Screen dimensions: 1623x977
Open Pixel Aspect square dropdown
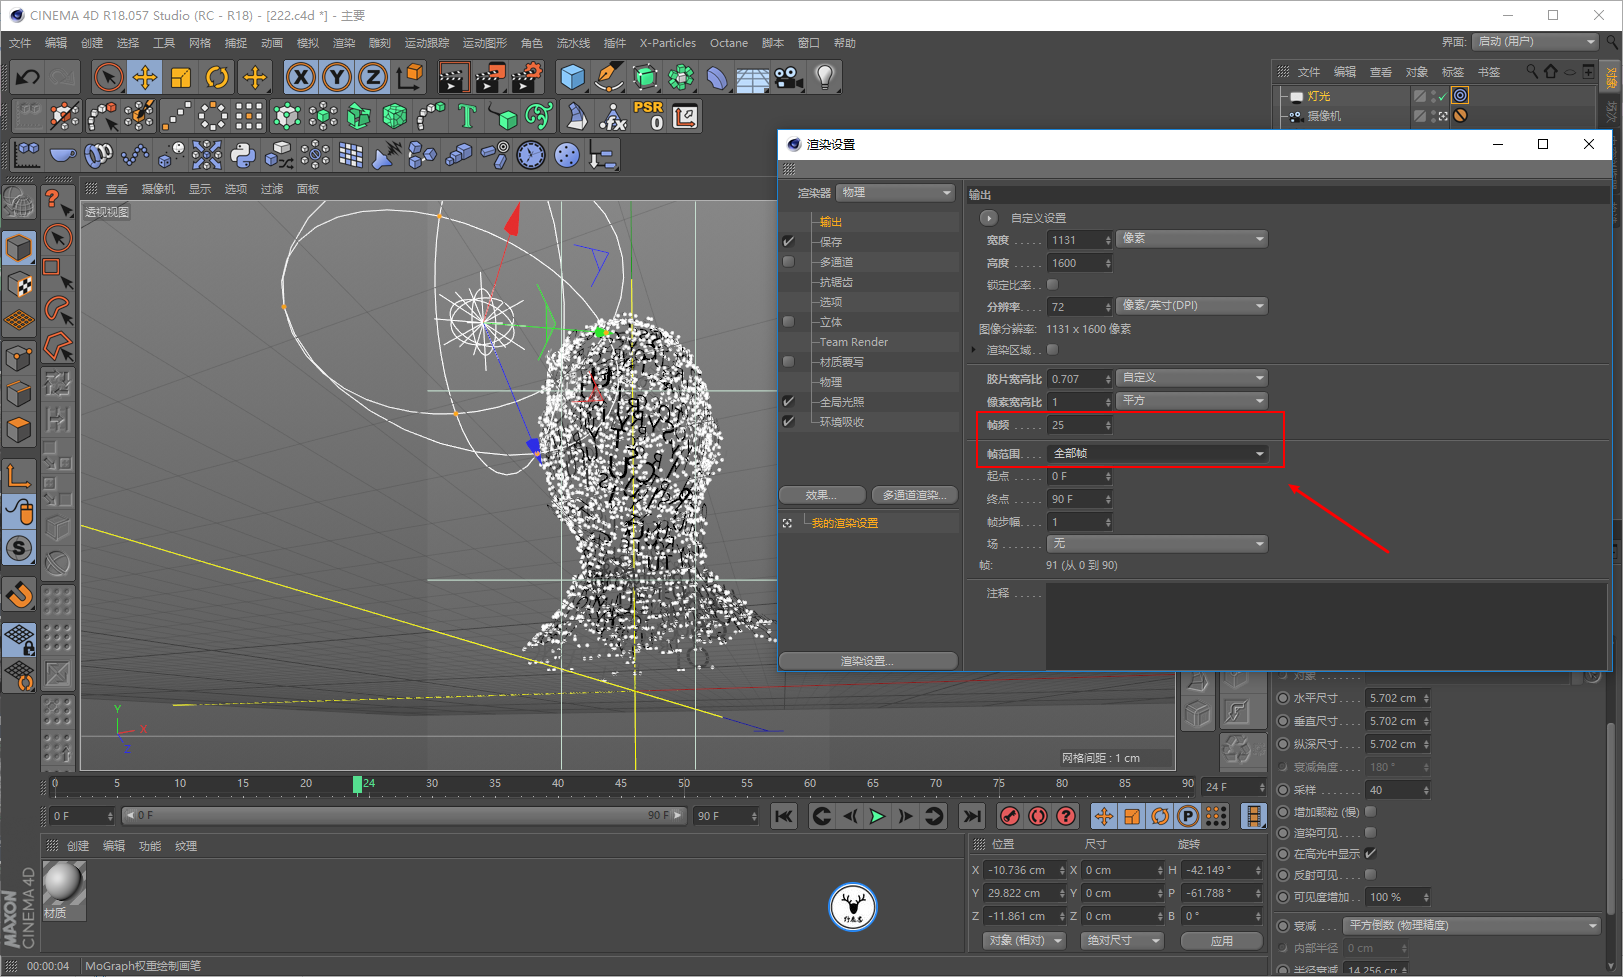pos(1192,401)
